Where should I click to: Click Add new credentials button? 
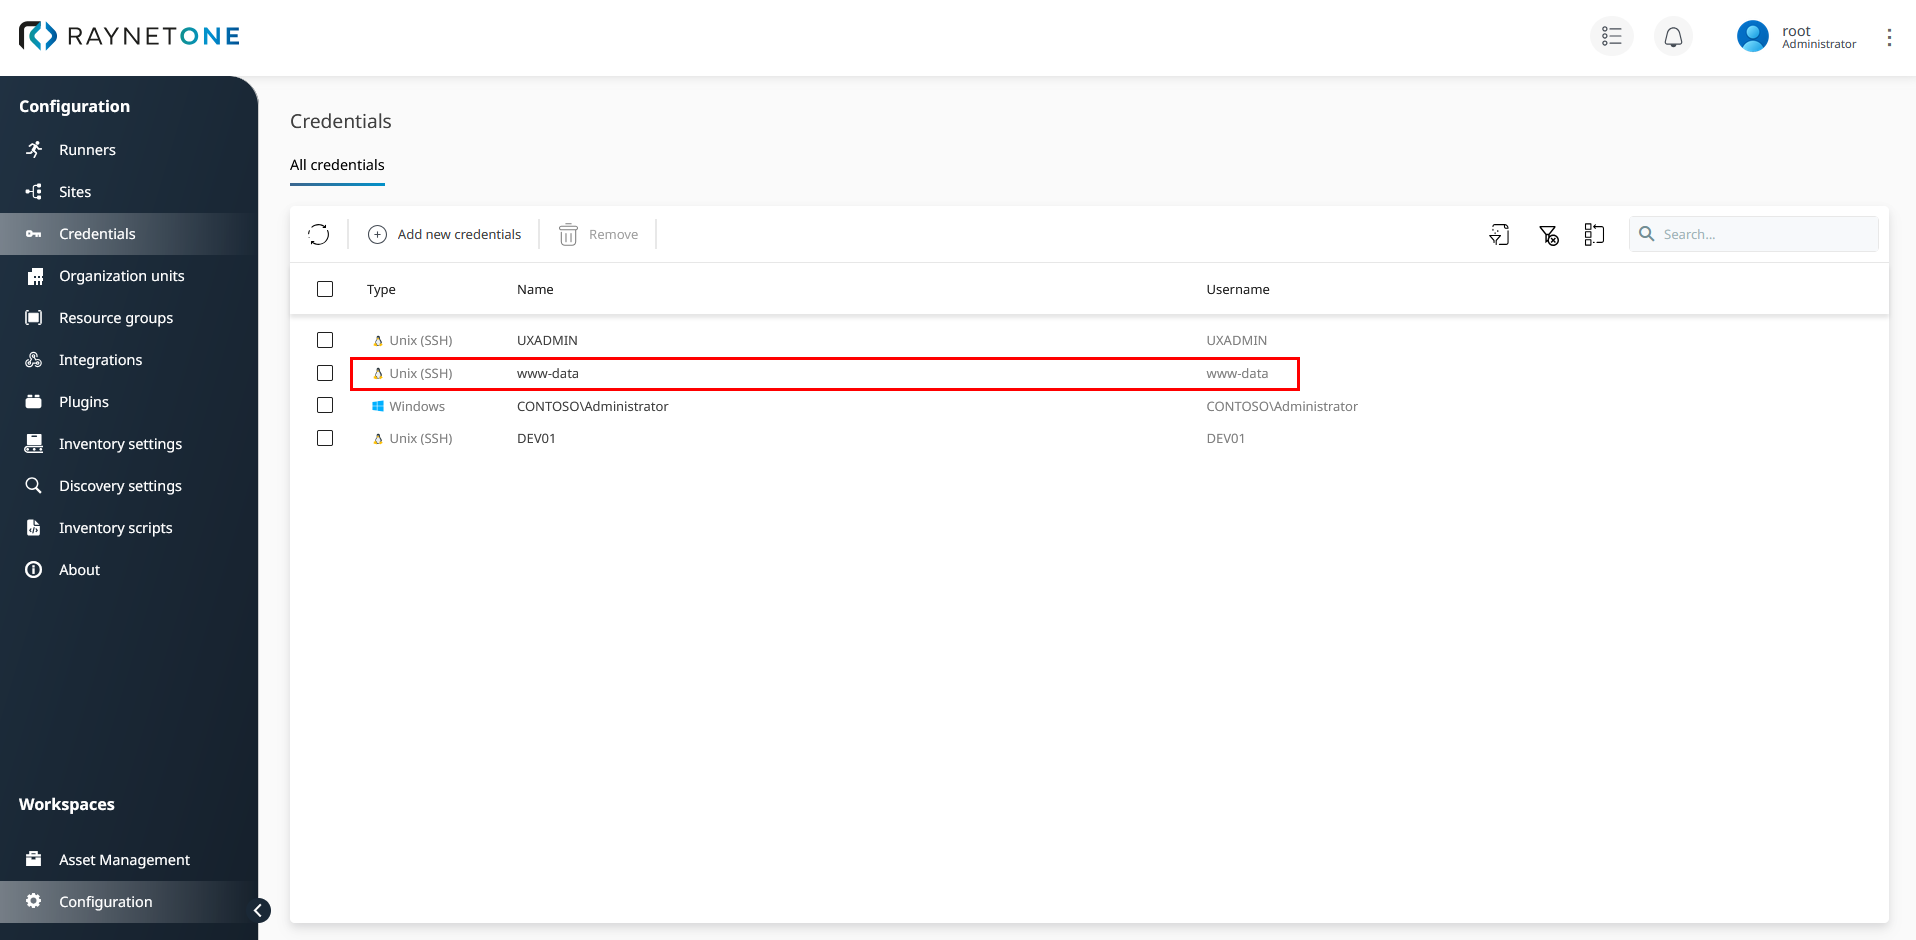[445, 234]
